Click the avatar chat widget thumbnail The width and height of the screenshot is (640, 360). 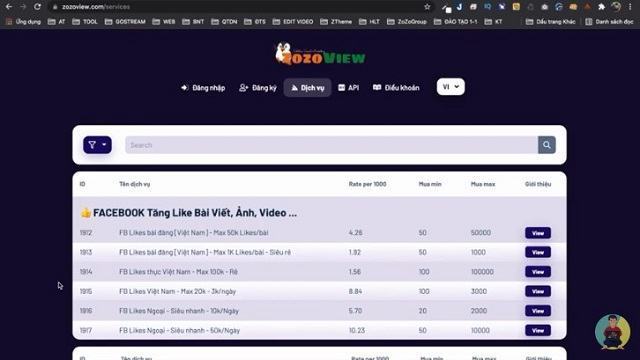click(612, 331)
